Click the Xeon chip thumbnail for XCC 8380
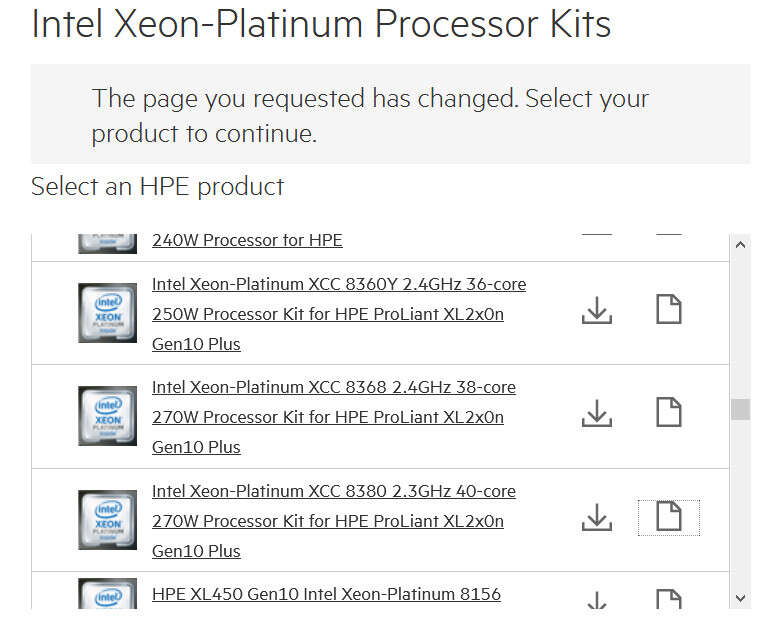Viewport: 768px width, 618px height. pos(107,520)
